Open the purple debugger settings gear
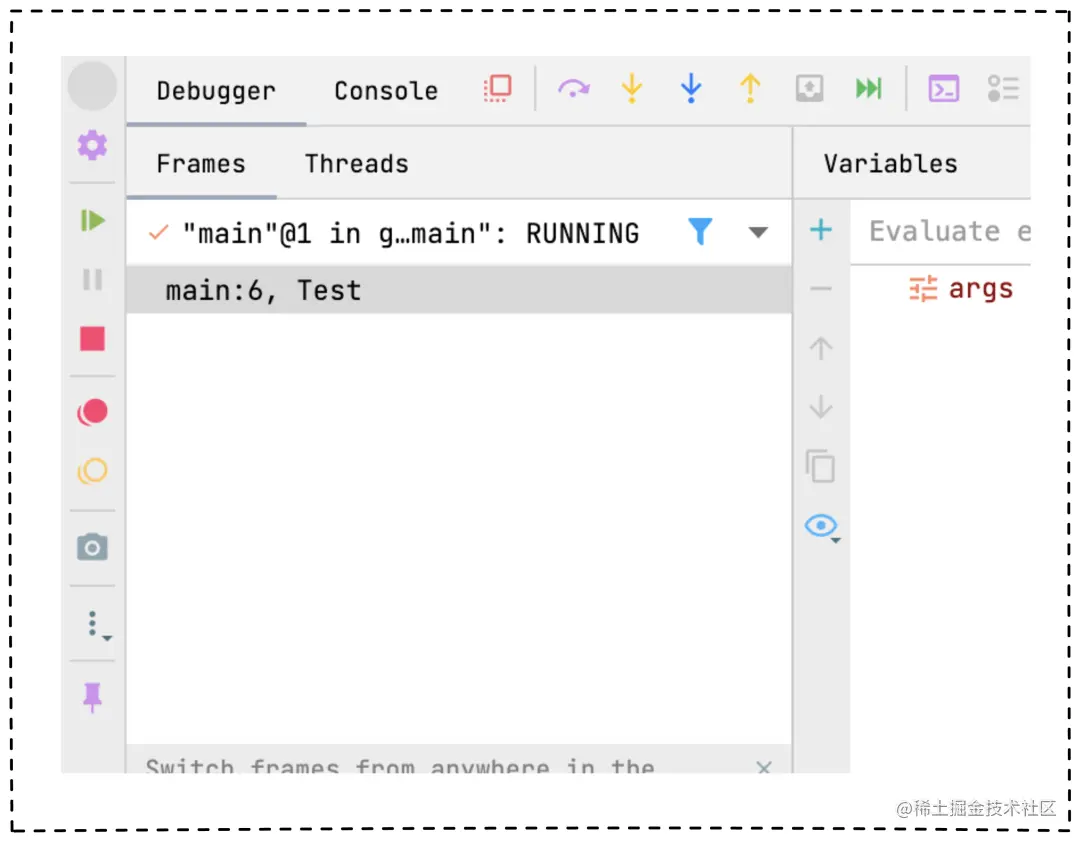1080x842 pixels. click(92, 145)
